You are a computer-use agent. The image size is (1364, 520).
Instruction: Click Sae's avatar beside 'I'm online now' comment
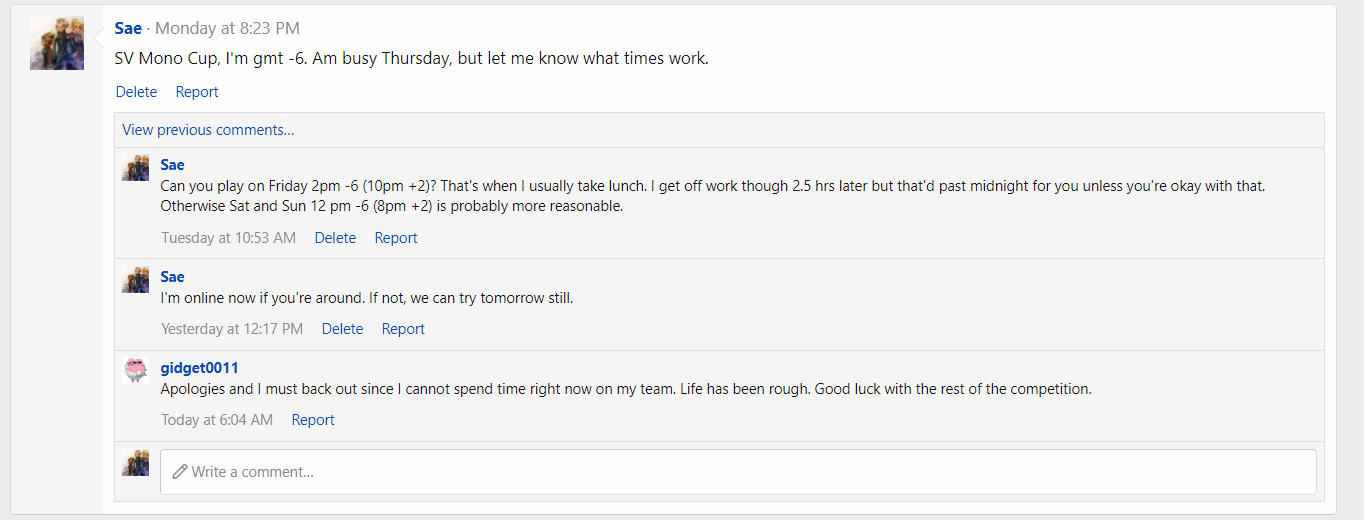tap(136, 280)
